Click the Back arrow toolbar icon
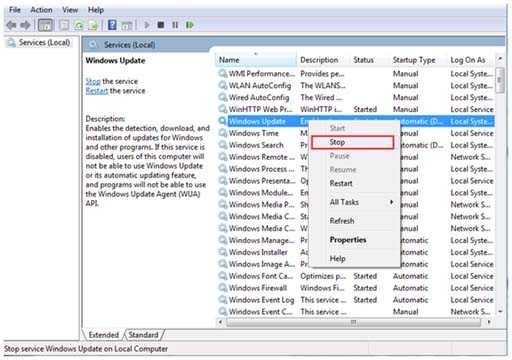This screenshot has height=360, width=512. pos(12,25)
